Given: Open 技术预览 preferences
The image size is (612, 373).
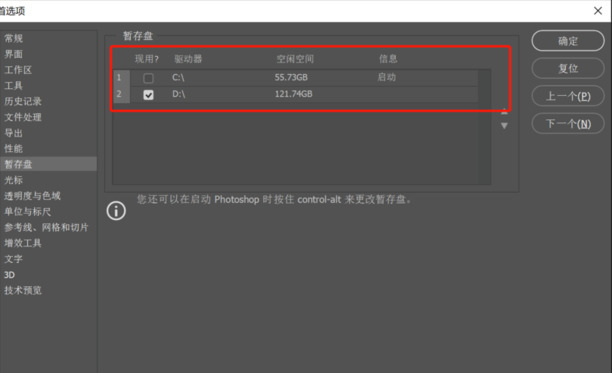Looking at the screenshot, I should [x=23, y=290].
